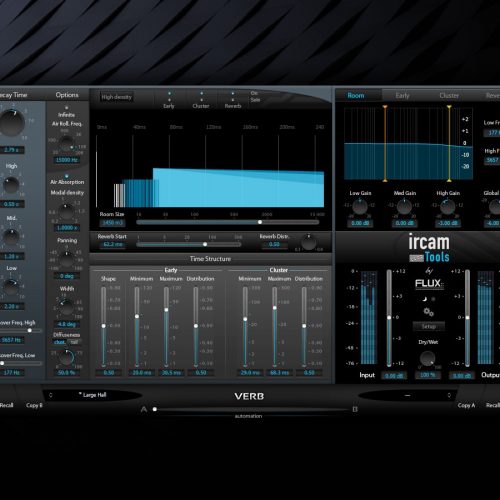Click the Low Gain knob

click(360, 207)
